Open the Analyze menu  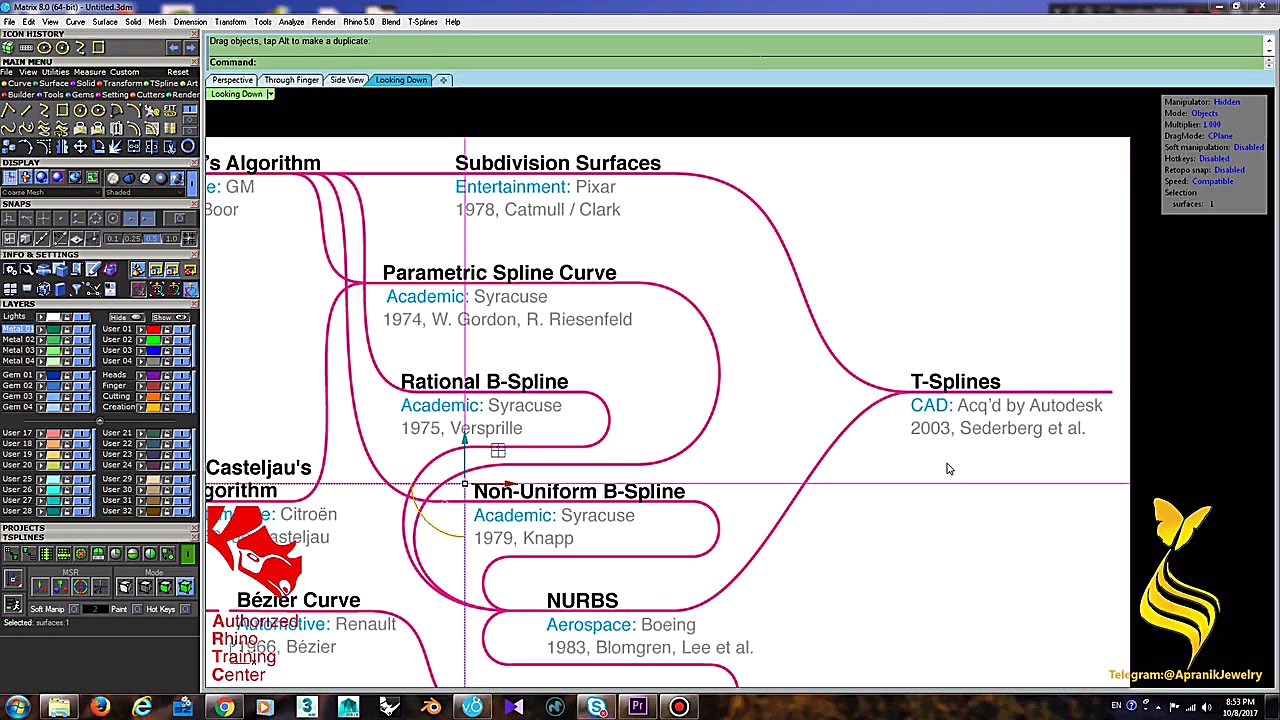pos(291,22)
